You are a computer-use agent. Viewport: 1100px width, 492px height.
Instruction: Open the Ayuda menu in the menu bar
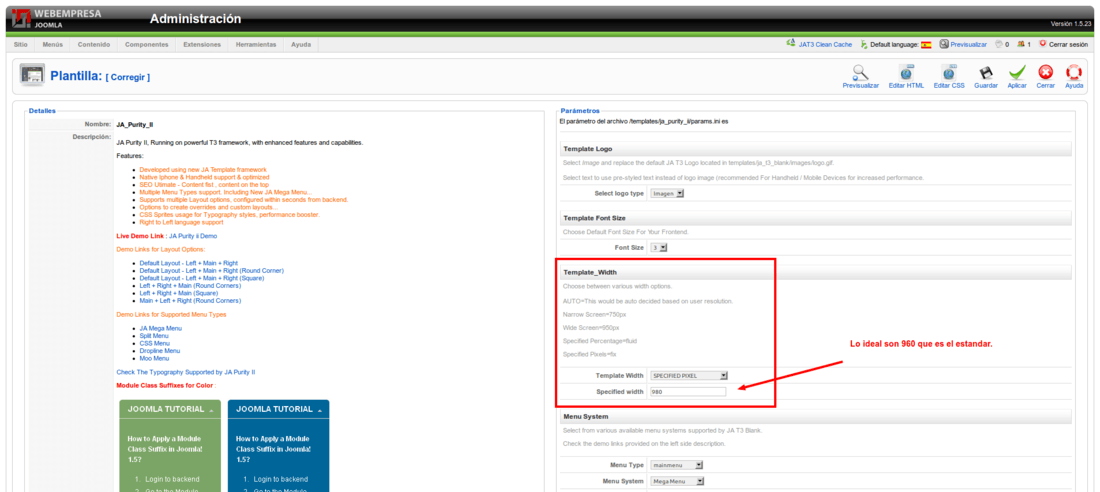coord(301,44)
